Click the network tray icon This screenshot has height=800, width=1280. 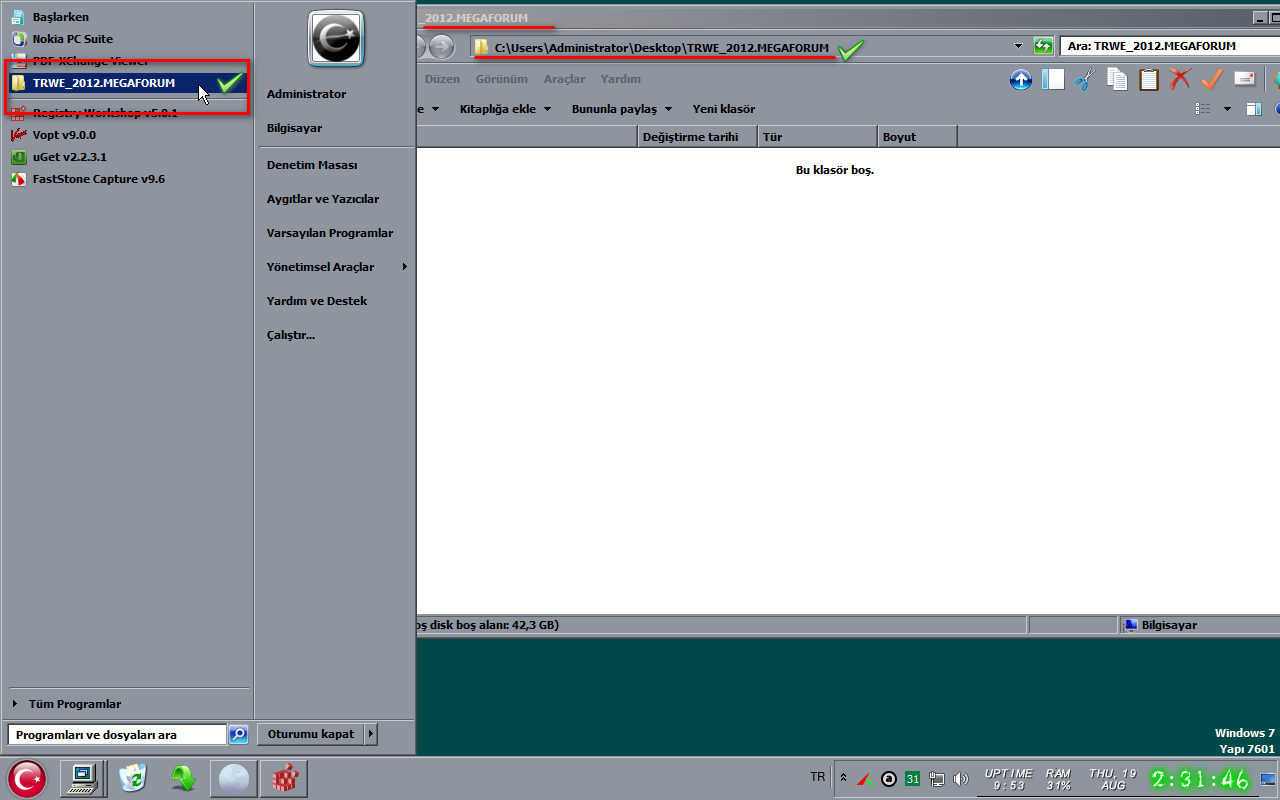(937, 778)
